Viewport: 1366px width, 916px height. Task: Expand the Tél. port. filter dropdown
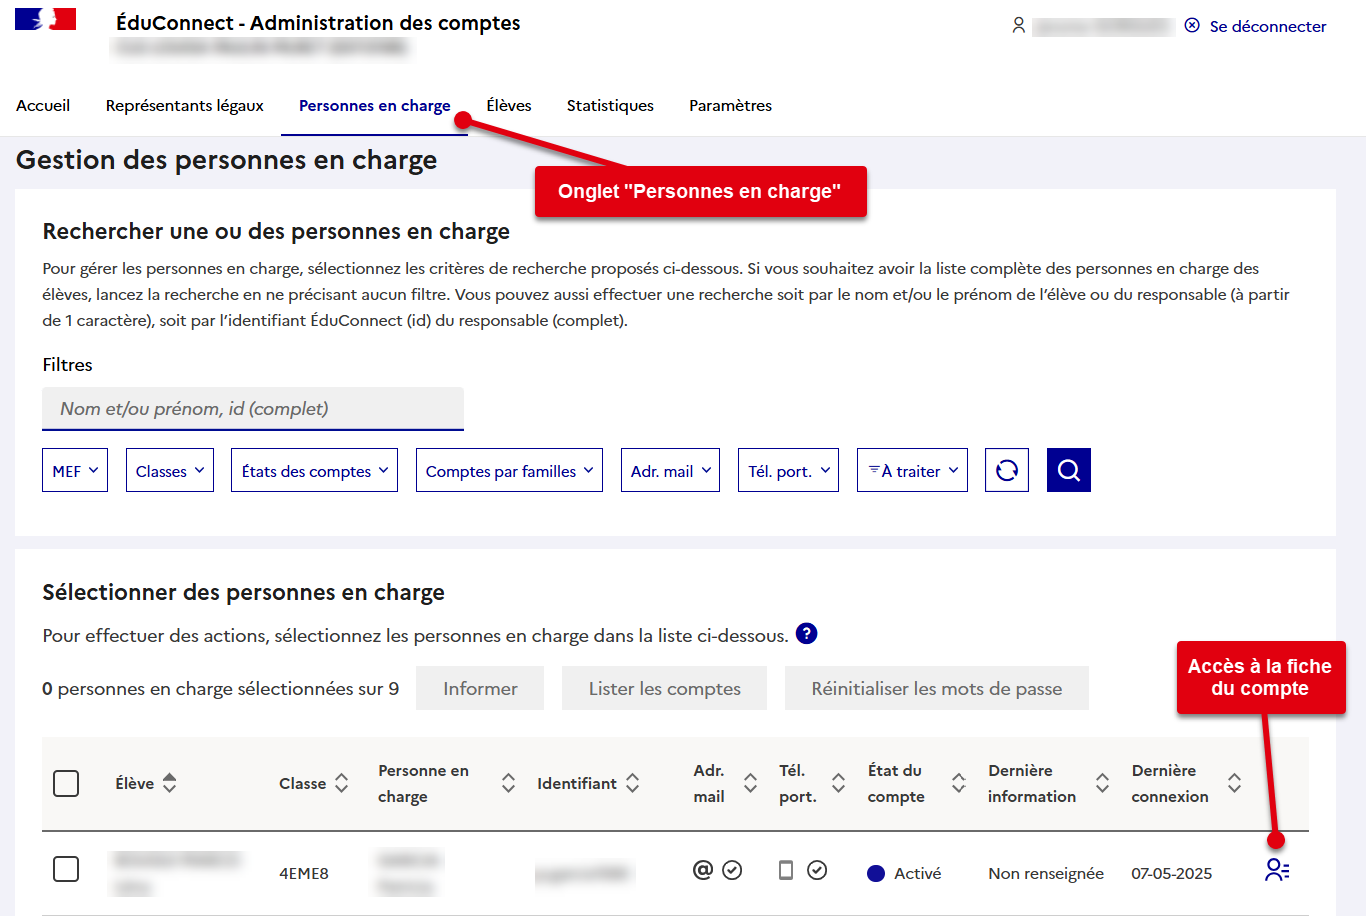788,470
